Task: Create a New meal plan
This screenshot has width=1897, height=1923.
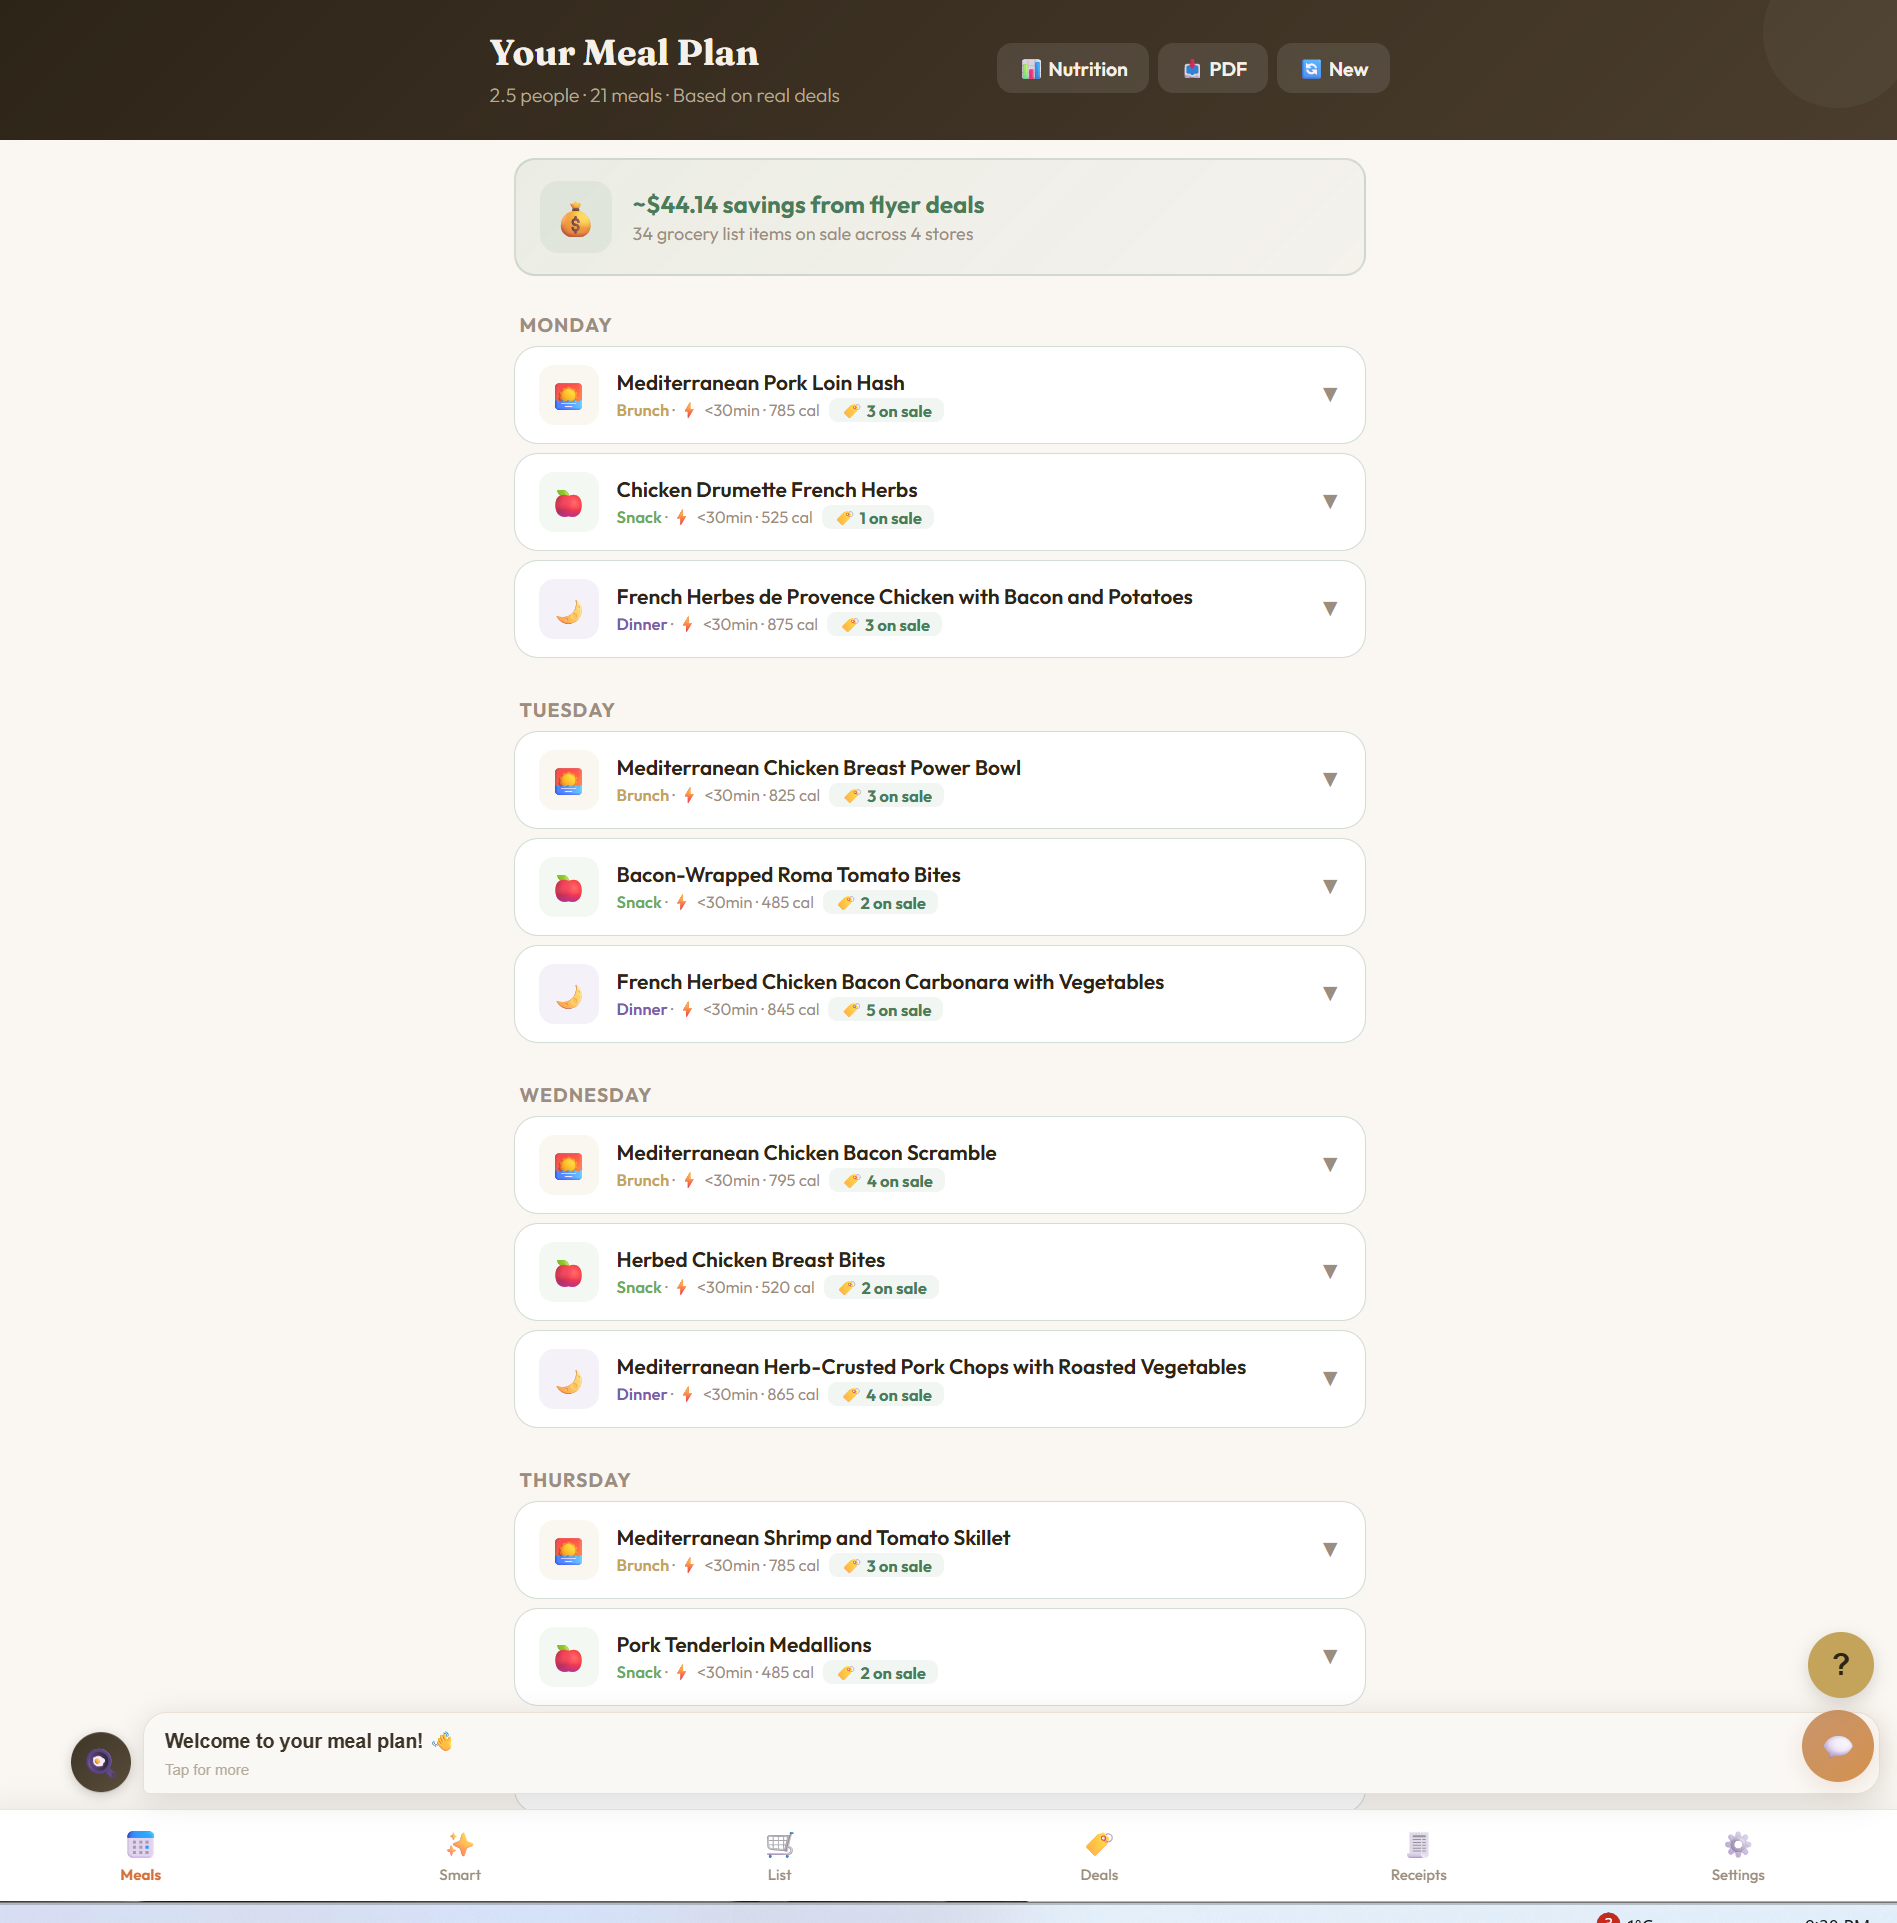Action: pos(1332,68)
